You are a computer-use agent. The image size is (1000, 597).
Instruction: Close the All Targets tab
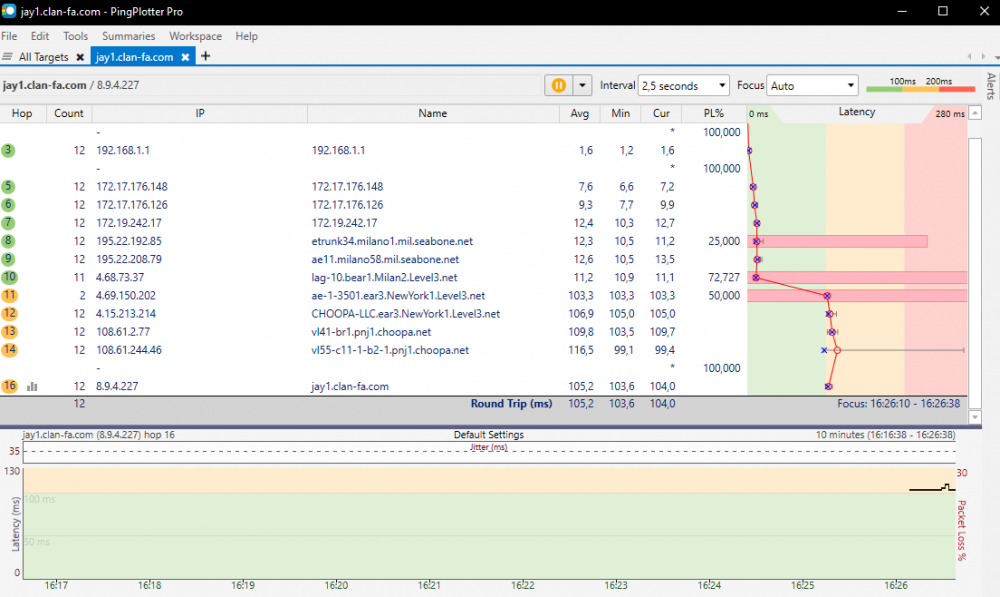80,57
